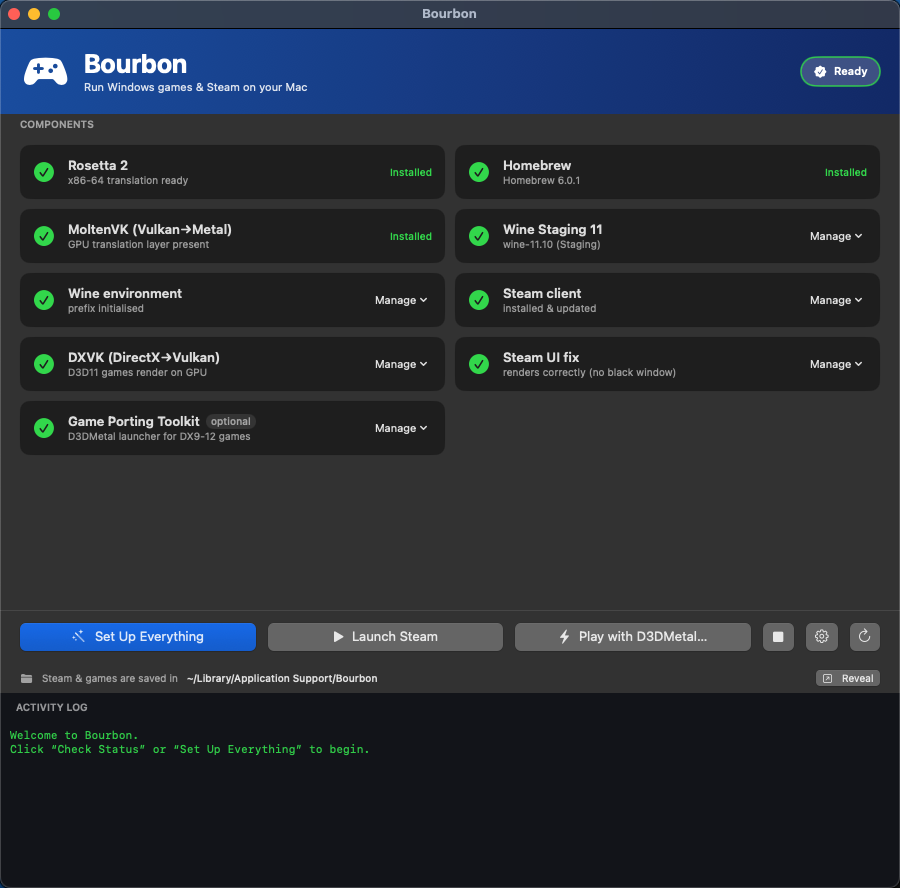Click the 'Welcome to Bourbon.' log line
The height and width of the screenshot is (888, 900).
click(74, 735)
